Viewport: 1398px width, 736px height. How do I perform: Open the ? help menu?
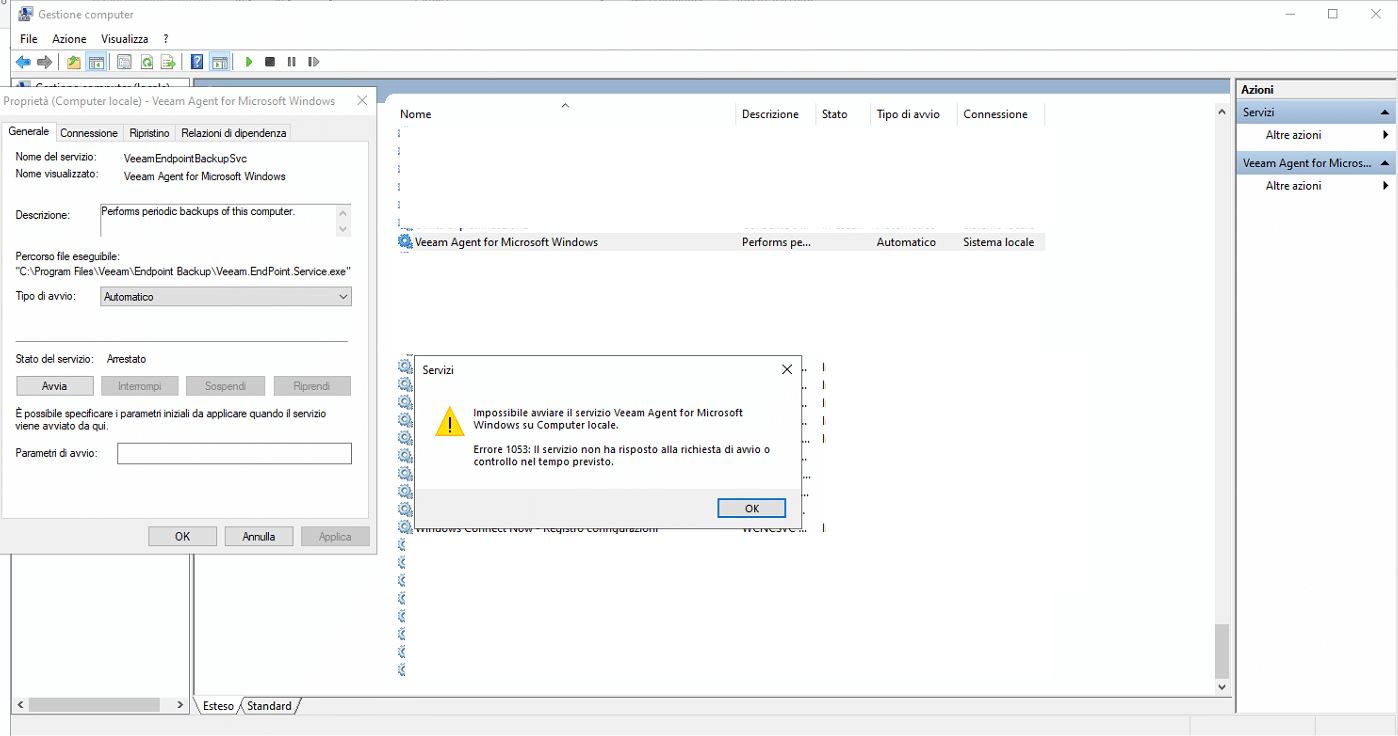166,39
